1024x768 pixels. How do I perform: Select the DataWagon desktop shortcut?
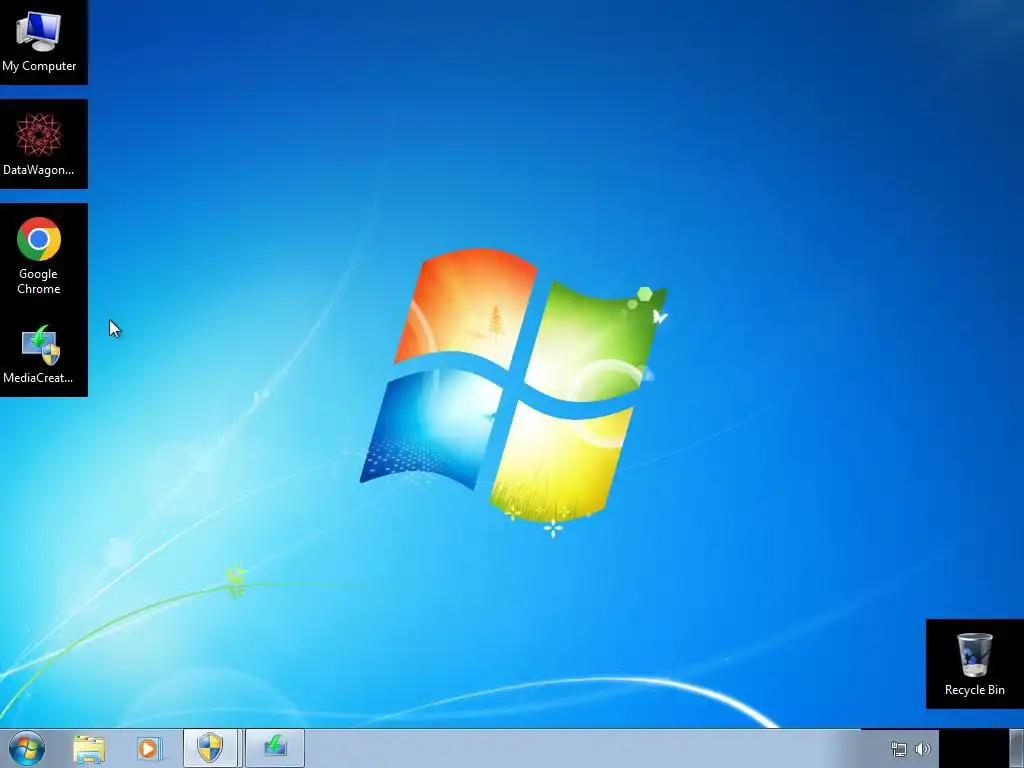(x=39, y=144)
